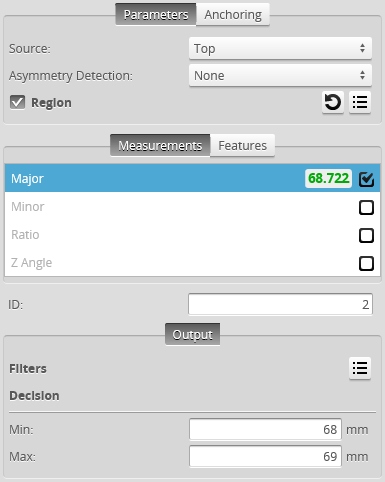385x482 pixels.
Task: Open the Asymmetry Detection dropdown
Action: [280, 75]
